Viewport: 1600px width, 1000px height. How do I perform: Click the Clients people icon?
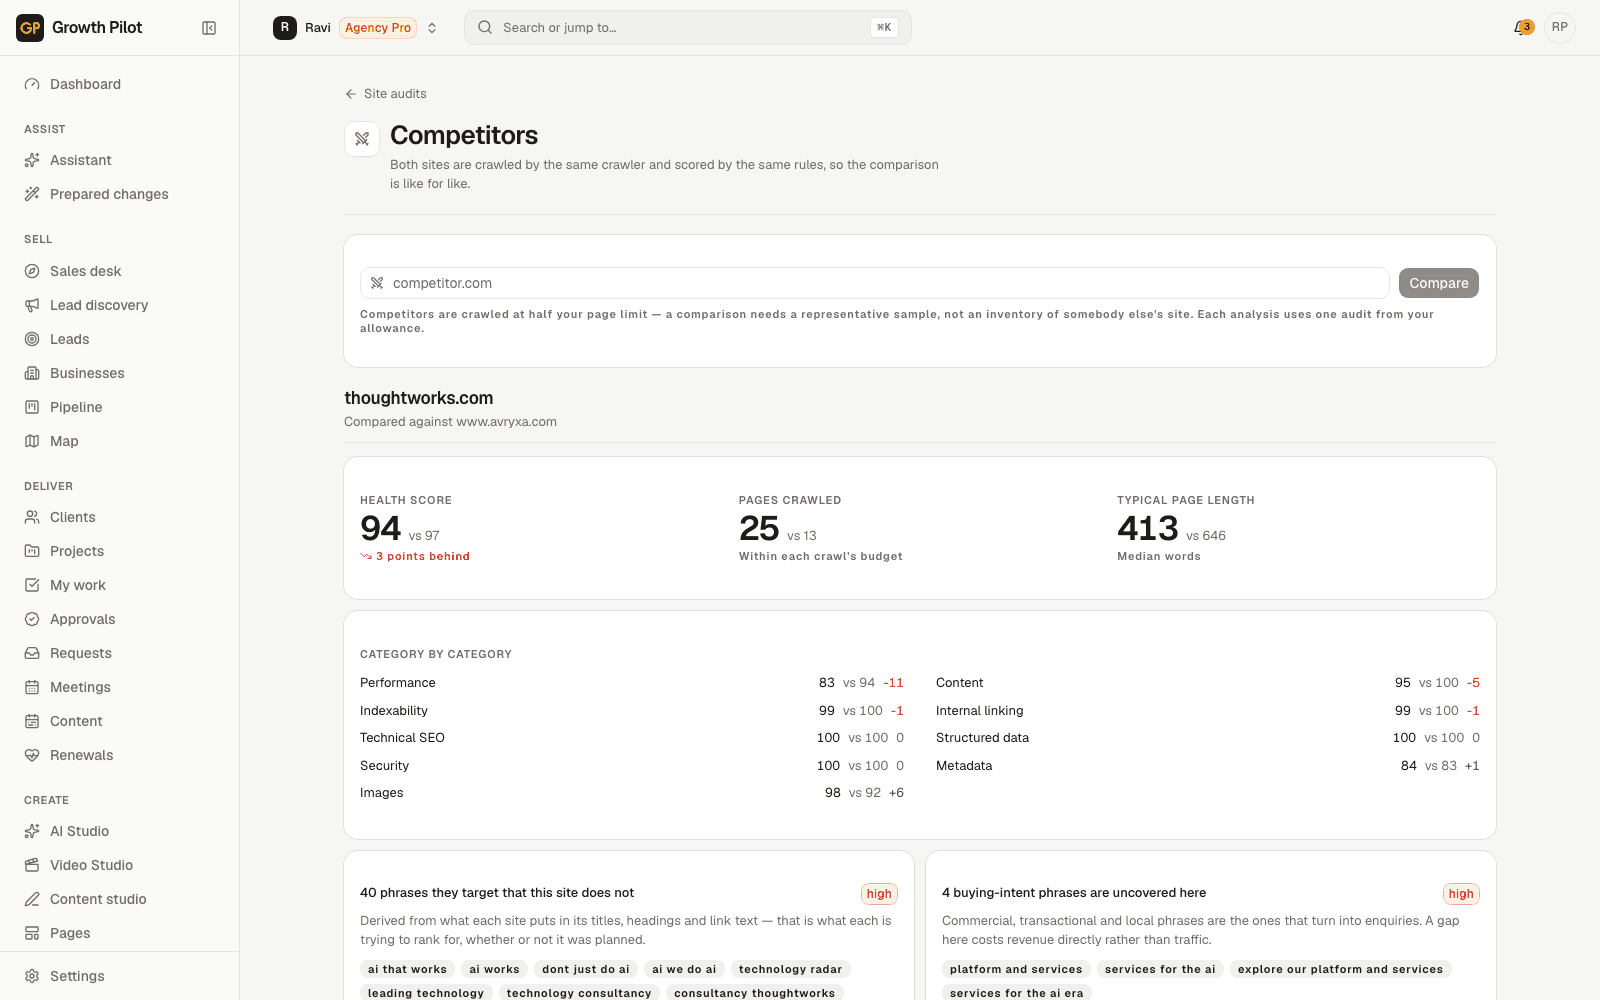coord(32,517)
